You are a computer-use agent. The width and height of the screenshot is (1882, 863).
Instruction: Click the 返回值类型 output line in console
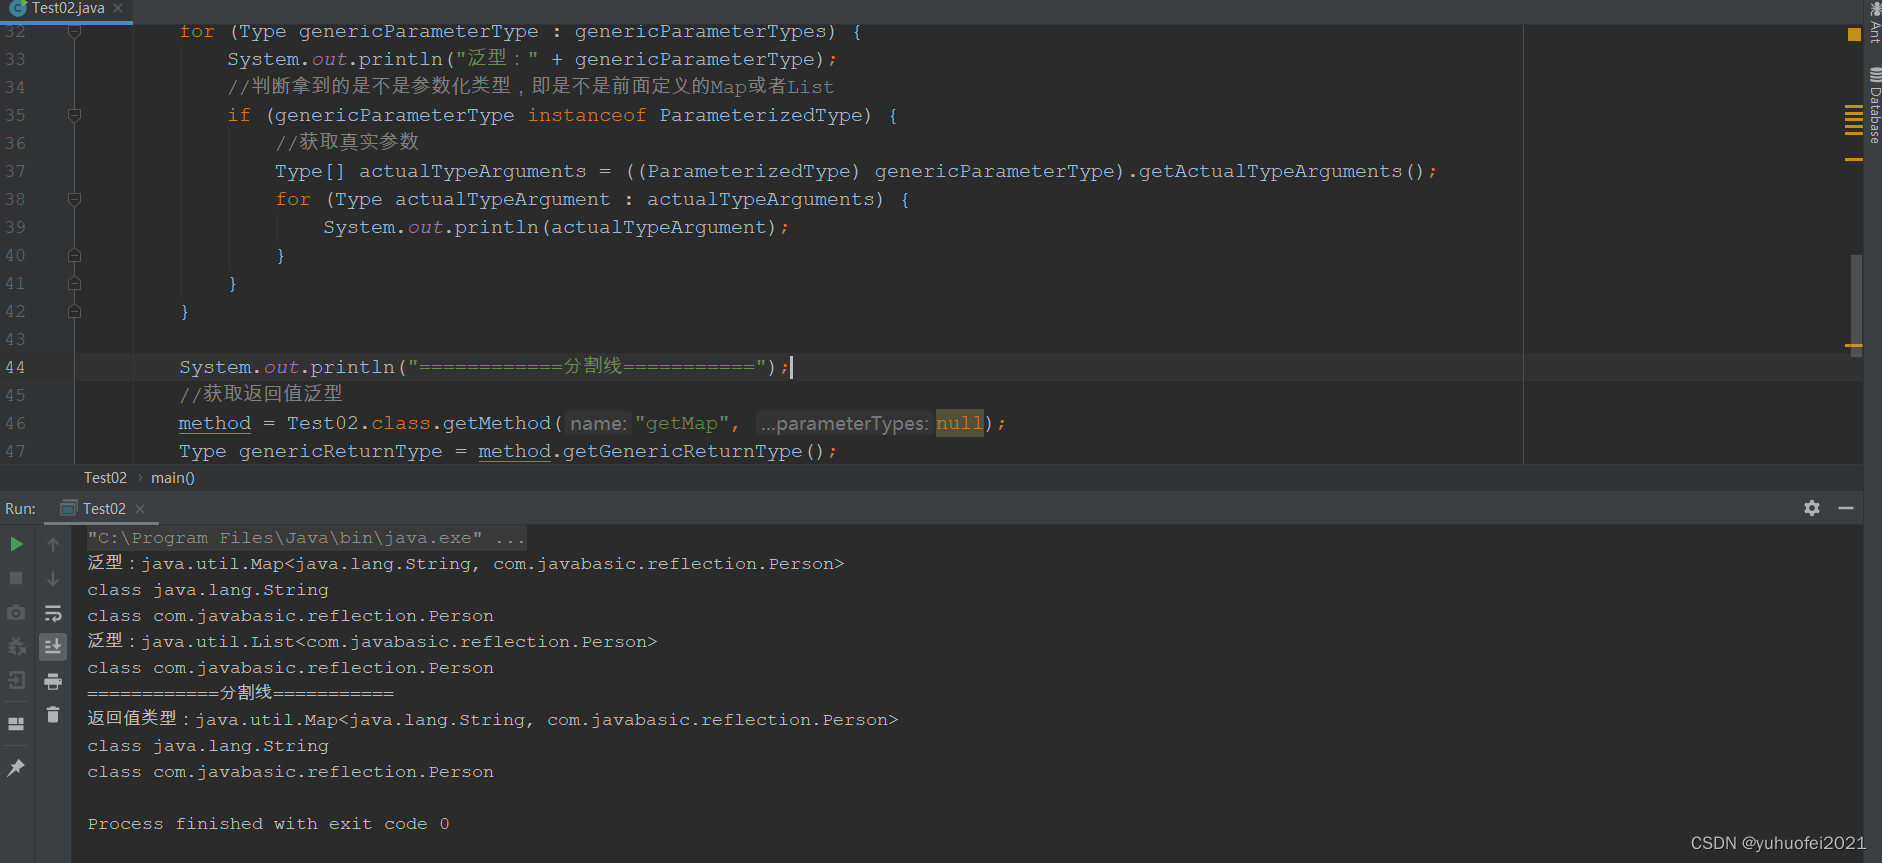[x=492, y=720]
